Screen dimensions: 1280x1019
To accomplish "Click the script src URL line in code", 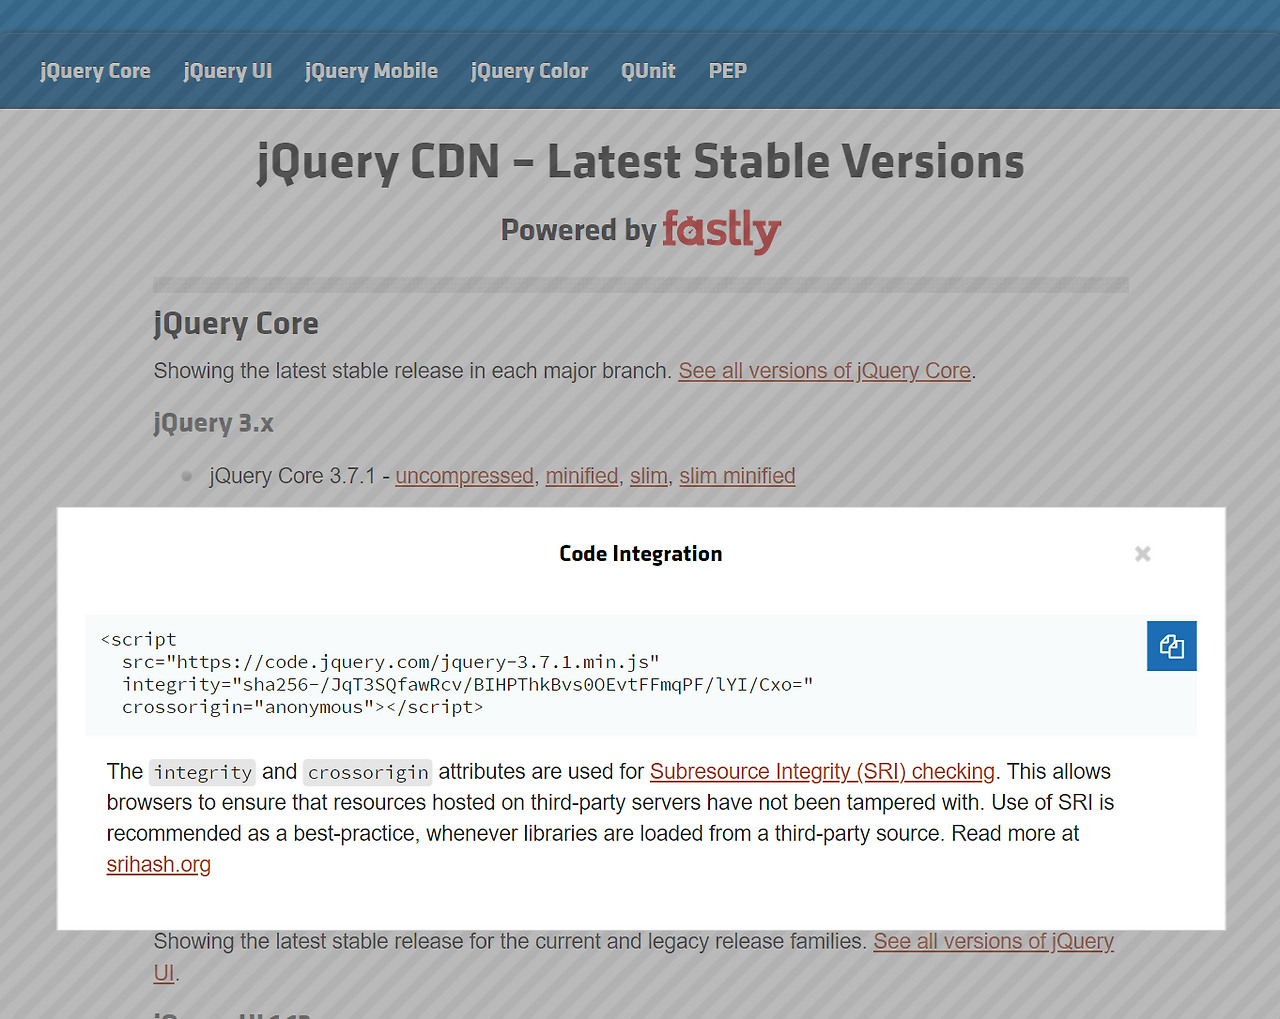I will (x=391, y=662).
